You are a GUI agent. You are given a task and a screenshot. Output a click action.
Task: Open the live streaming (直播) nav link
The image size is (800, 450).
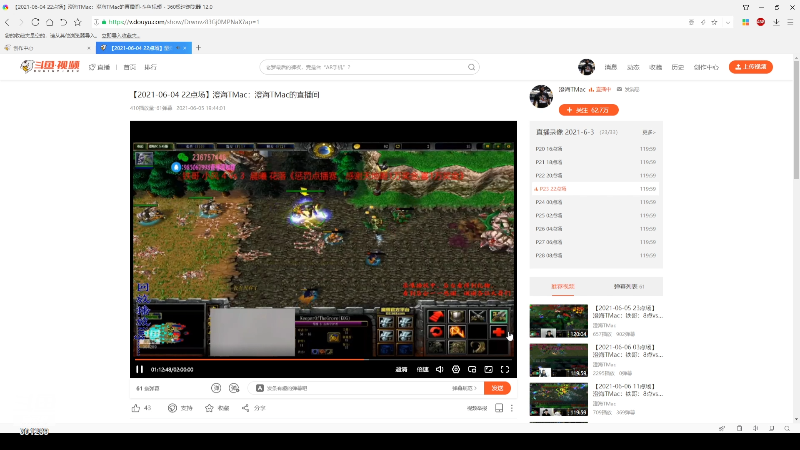click(x=99, y=67)
